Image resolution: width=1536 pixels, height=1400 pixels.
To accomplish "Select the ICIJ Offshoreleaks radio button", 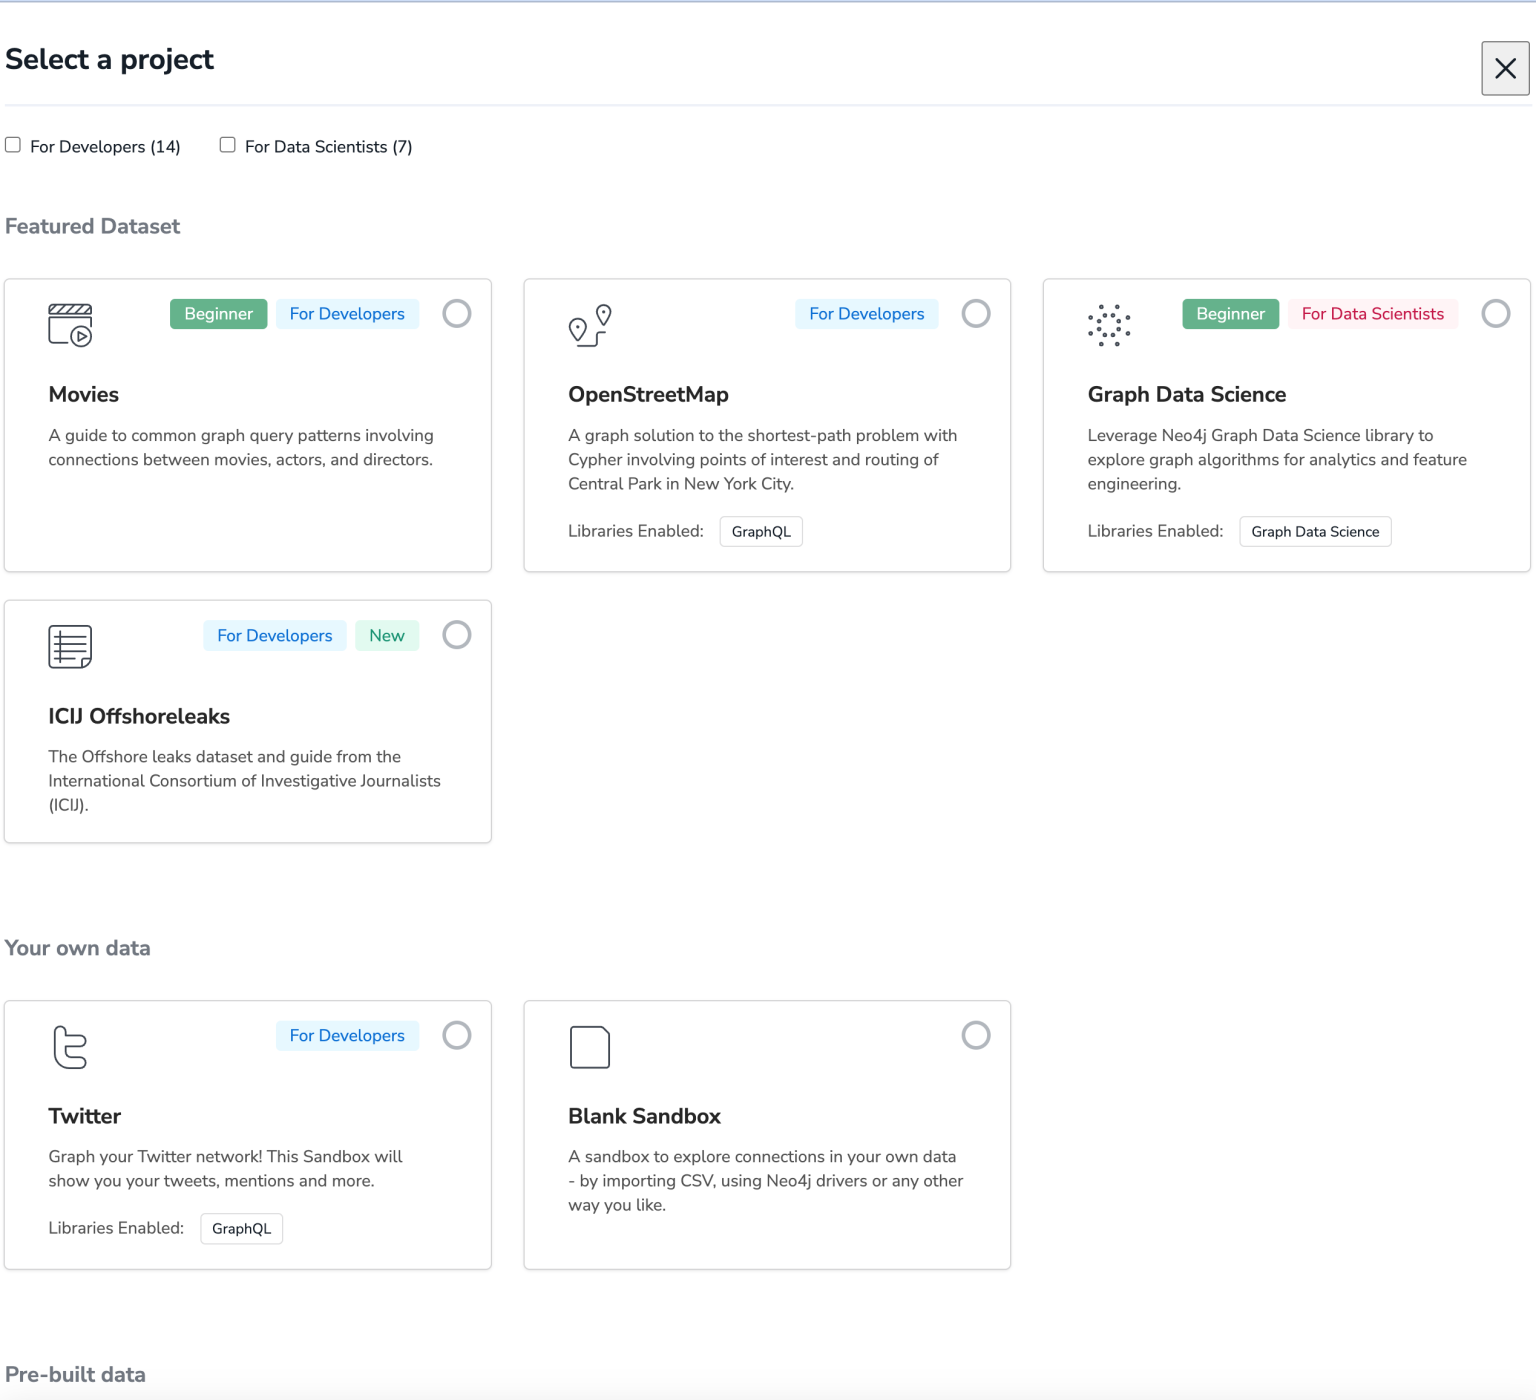I will click(x=457, y=635).
